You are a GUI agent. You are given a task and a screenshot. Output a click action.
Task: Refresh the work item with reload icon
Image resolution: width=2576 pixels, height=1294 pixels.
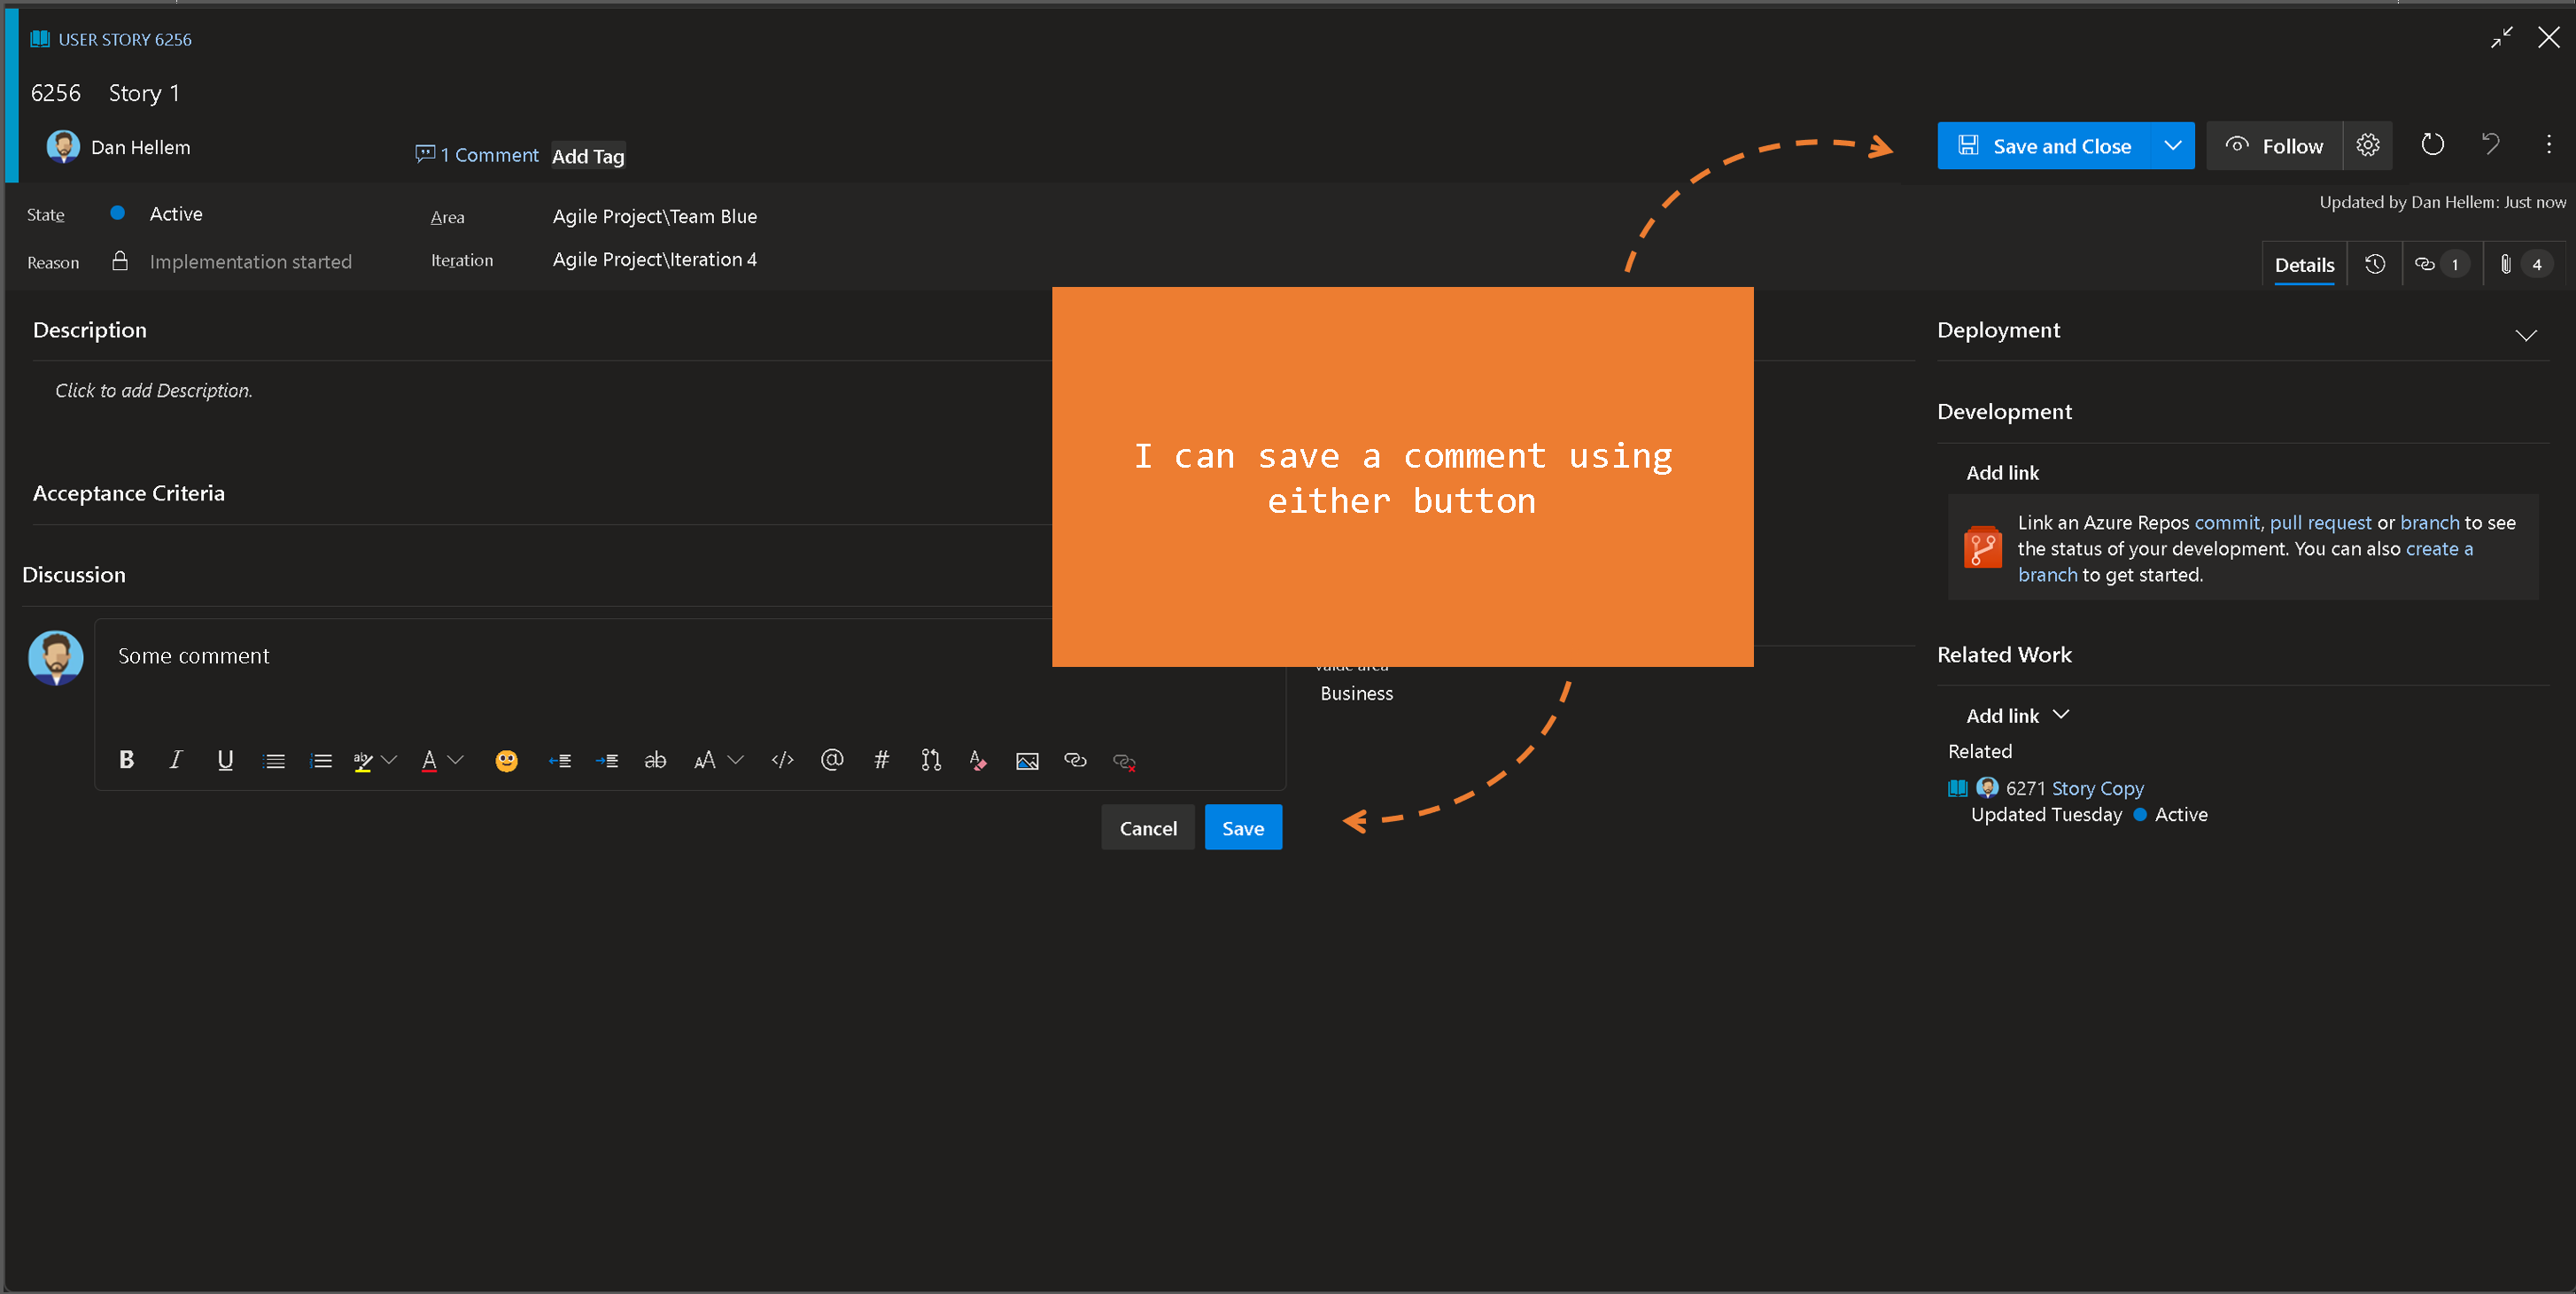pyautogui.click(x=2432, y=145)
